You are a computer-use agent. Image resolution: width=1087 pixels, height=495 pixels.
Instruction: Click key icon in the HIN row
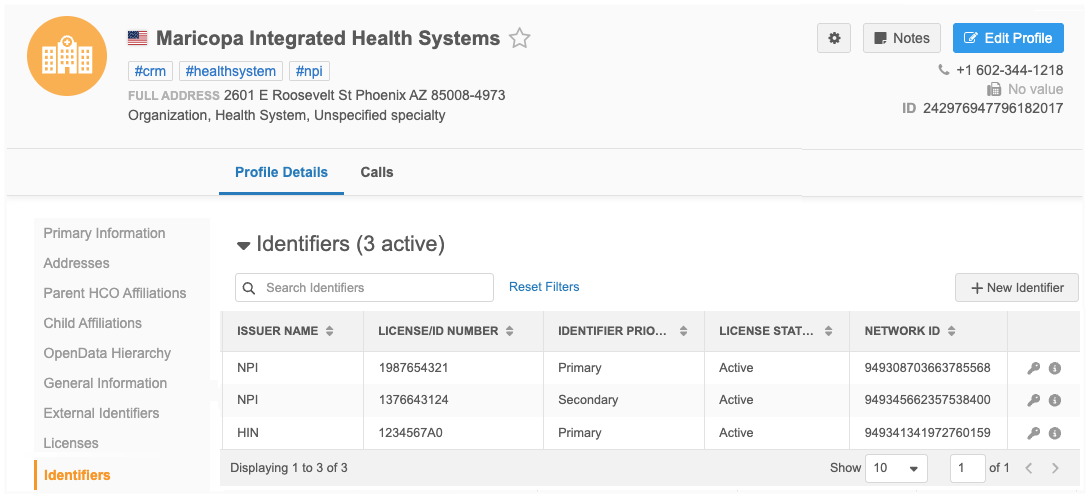[x=1033, y=433]
